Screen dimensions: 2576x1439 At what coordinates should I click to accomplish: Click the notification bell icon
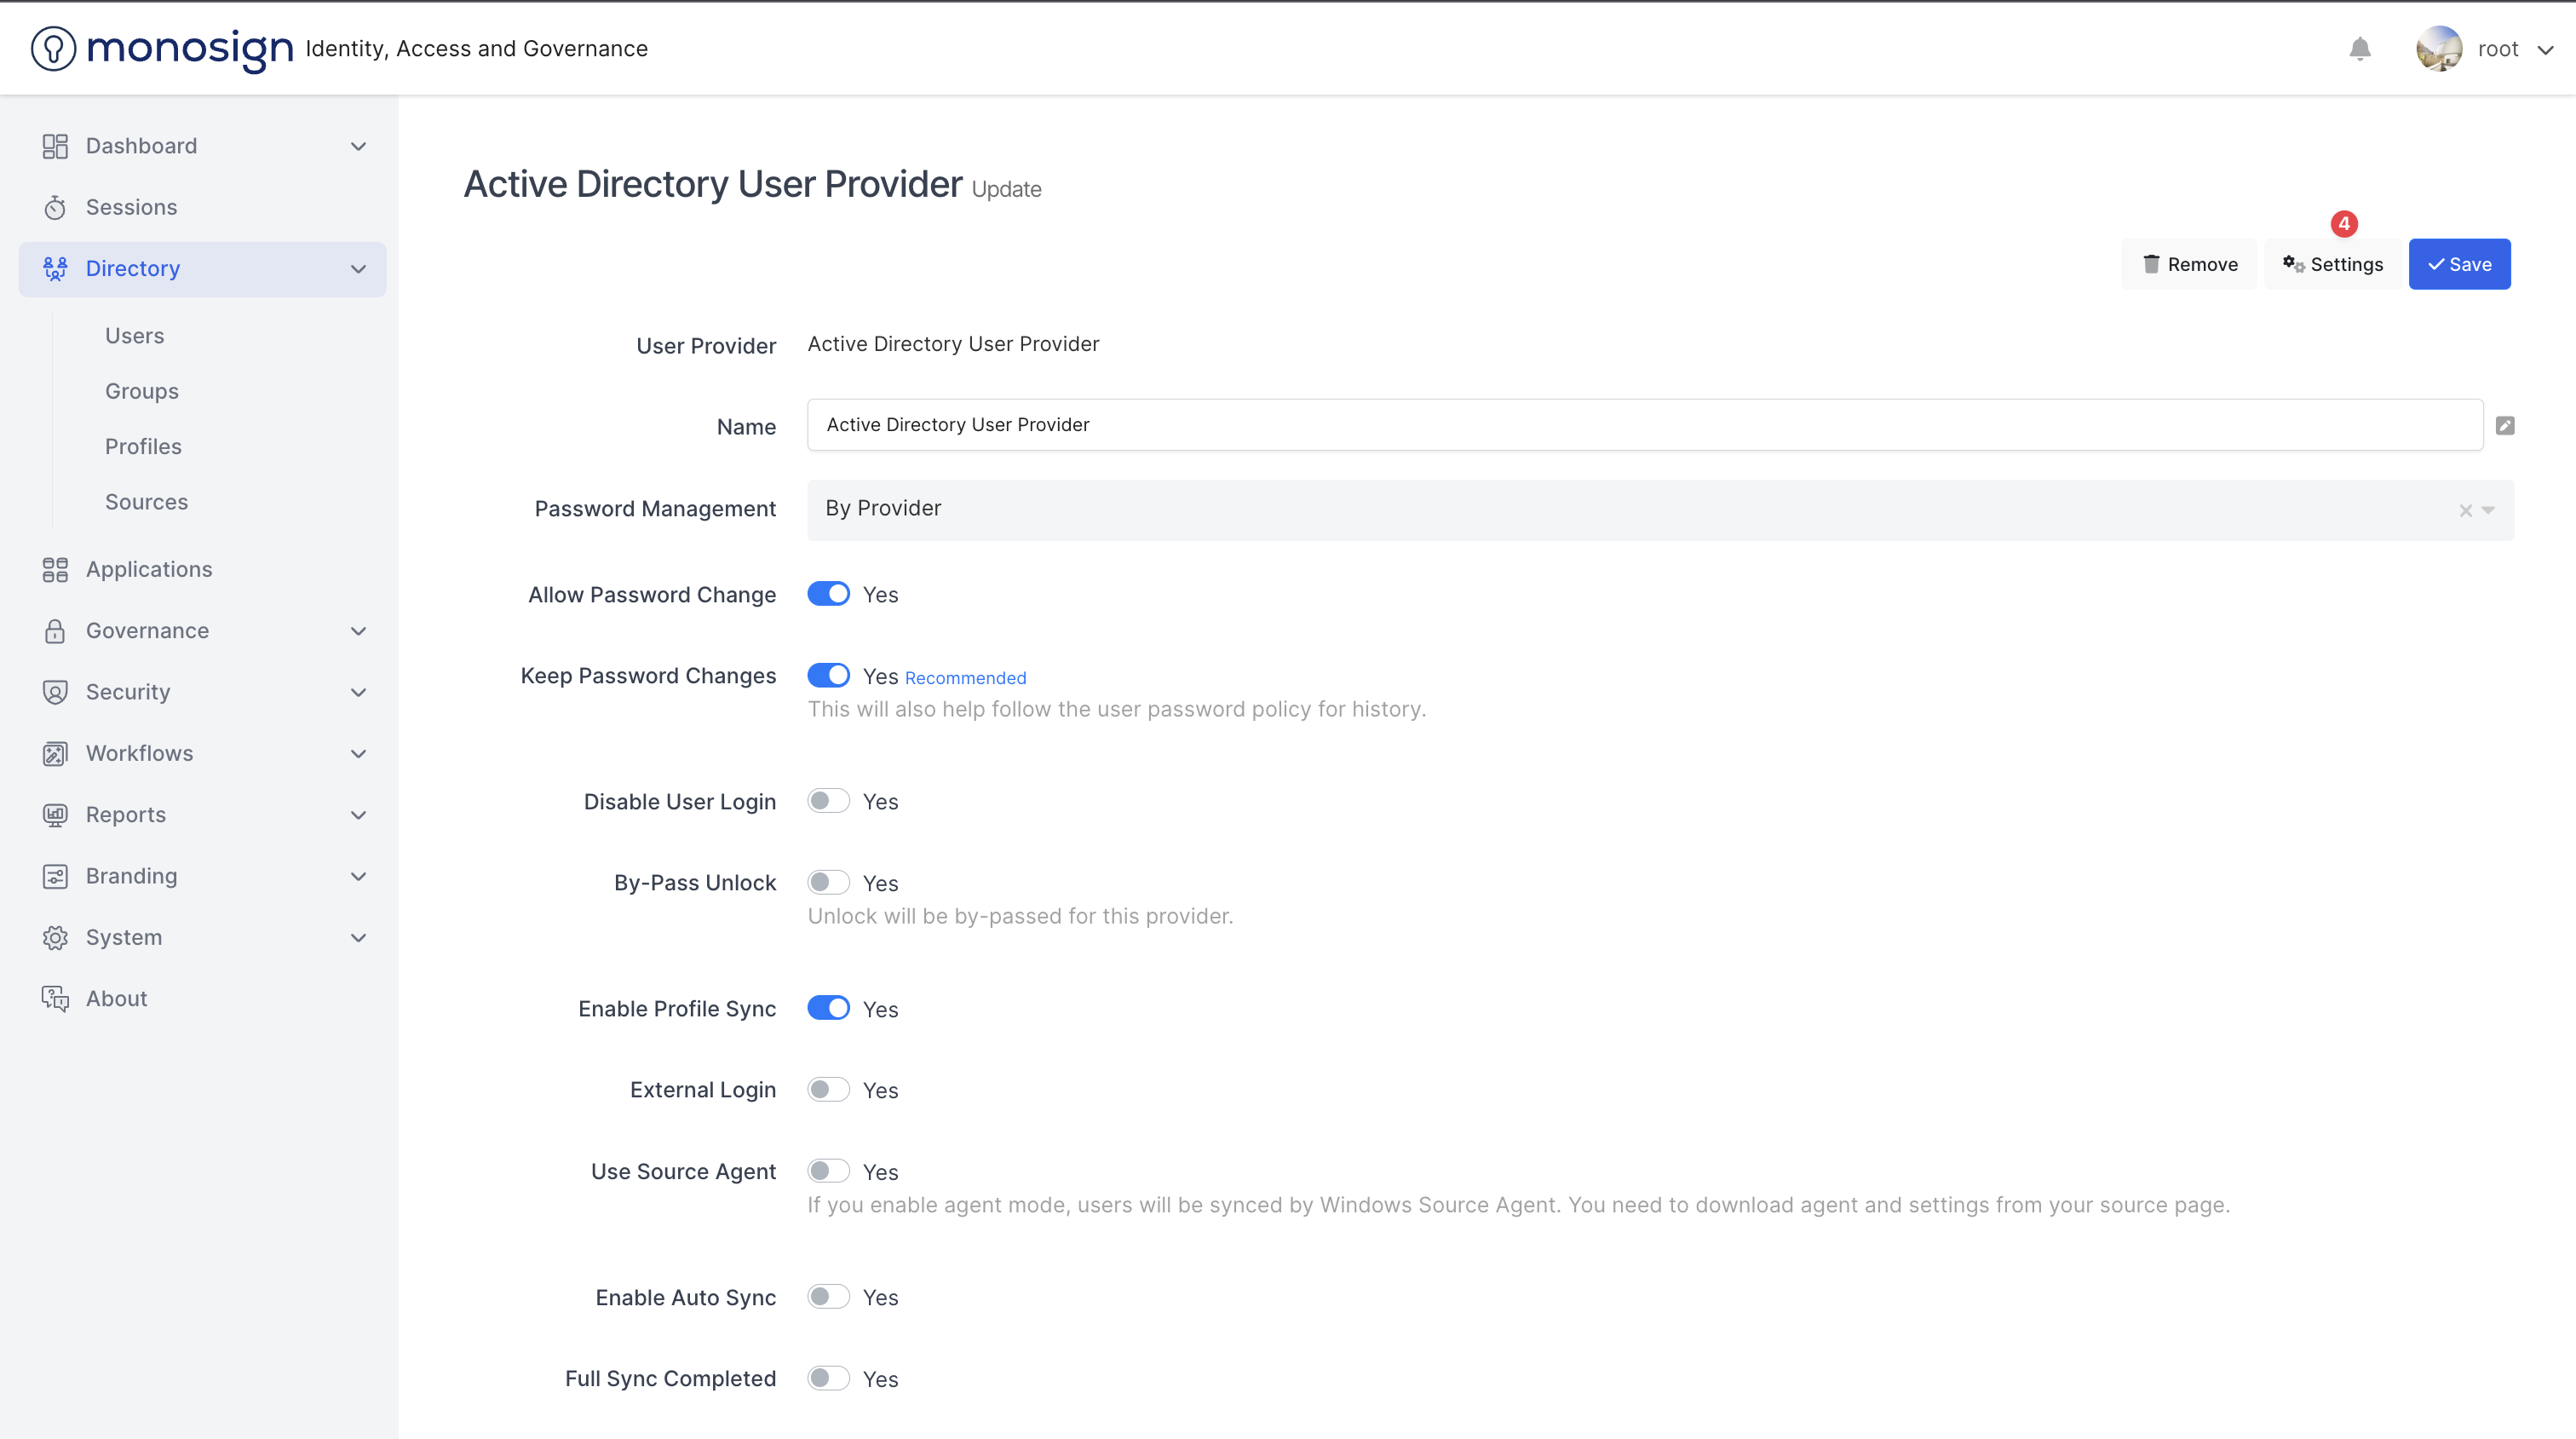click(2359, 49)
